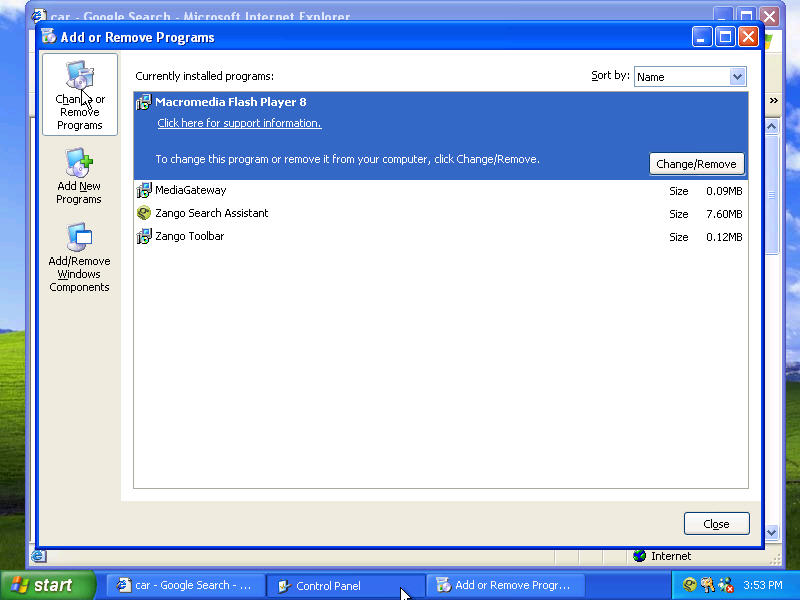This screenshot has width=800, height=600.
Task: Click the messenger icon in system tray
Action: pyautogui.click(x=726, y=585)
